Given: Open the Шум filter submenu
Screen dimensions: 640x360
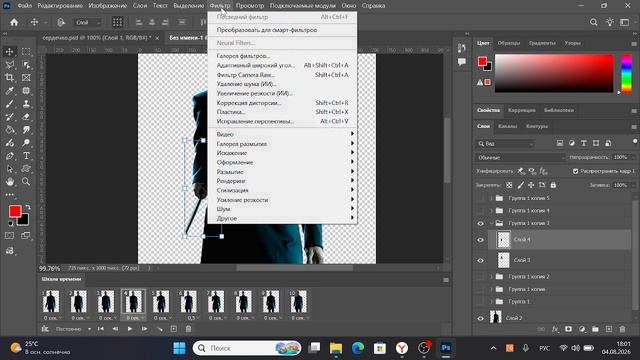Looking at the screenshot, I should click(x=282, y=209).
